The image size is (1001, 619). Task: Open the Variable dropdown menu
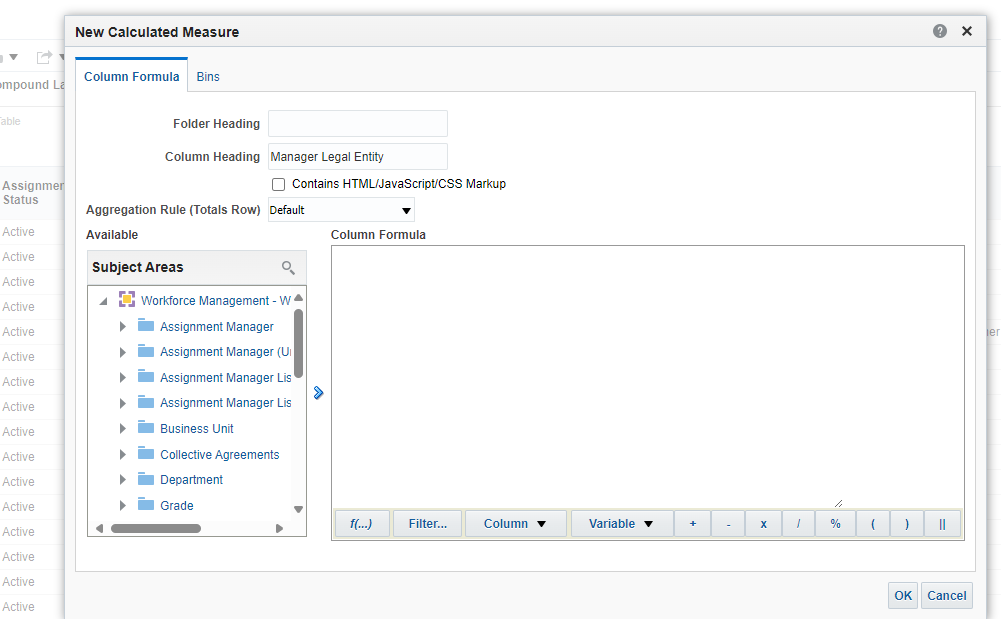point(621,523)
